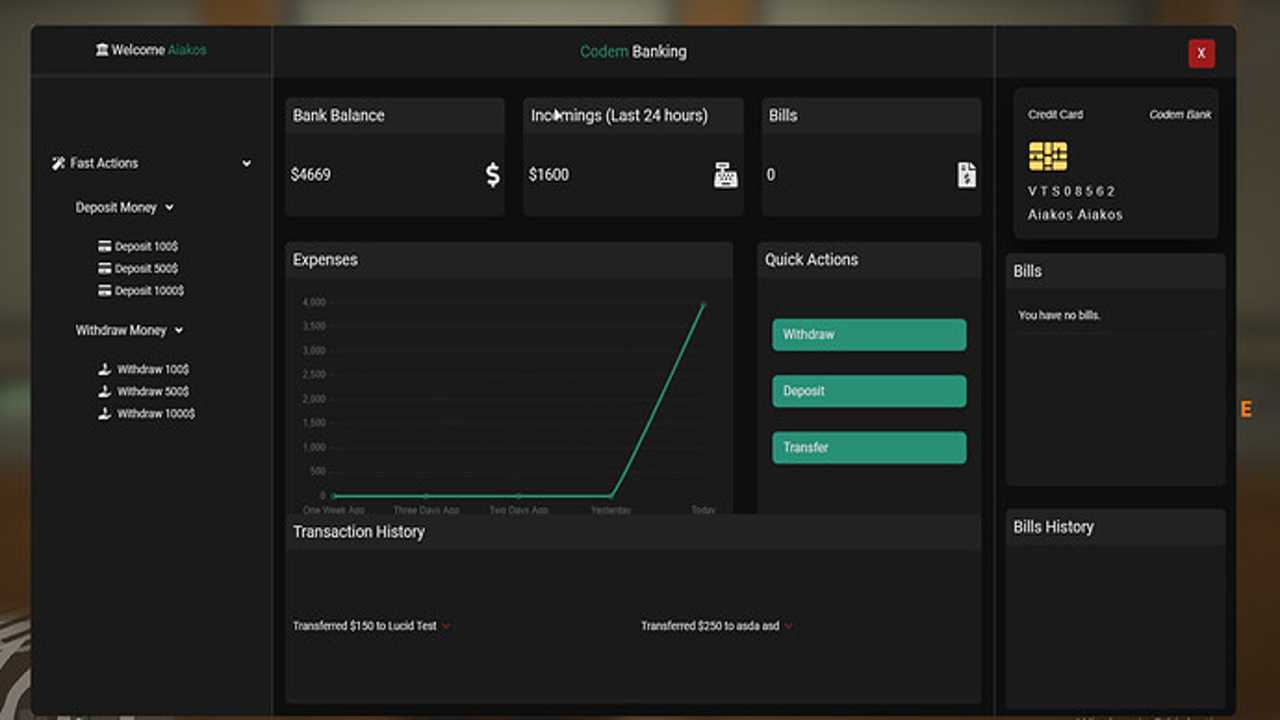Expand the Transferred $250 to asda asd entry
The height and width of the screenshot is (720, 1280).
[x=789, y=626]
